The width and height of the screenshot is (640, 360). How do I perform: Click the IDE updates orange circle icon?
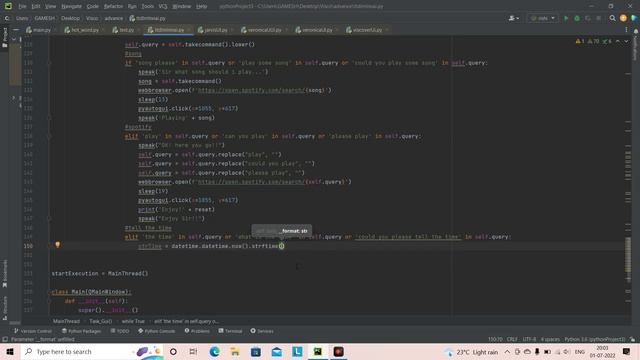tap(623, 18)
